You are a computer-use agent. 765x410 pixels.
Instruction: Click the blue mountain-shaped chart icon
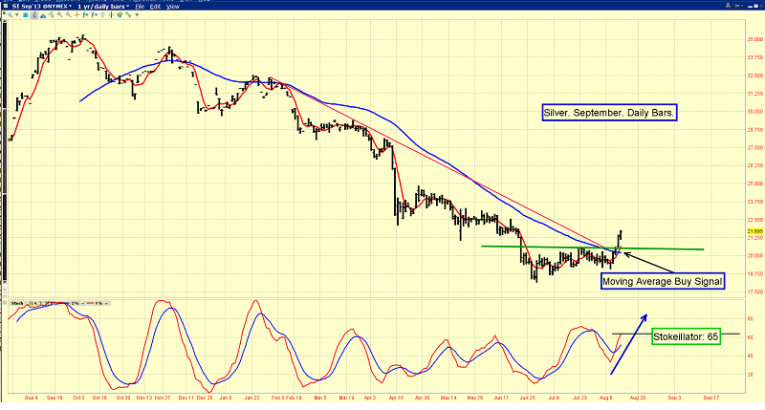pyautogui.click(x=43, y=16)
